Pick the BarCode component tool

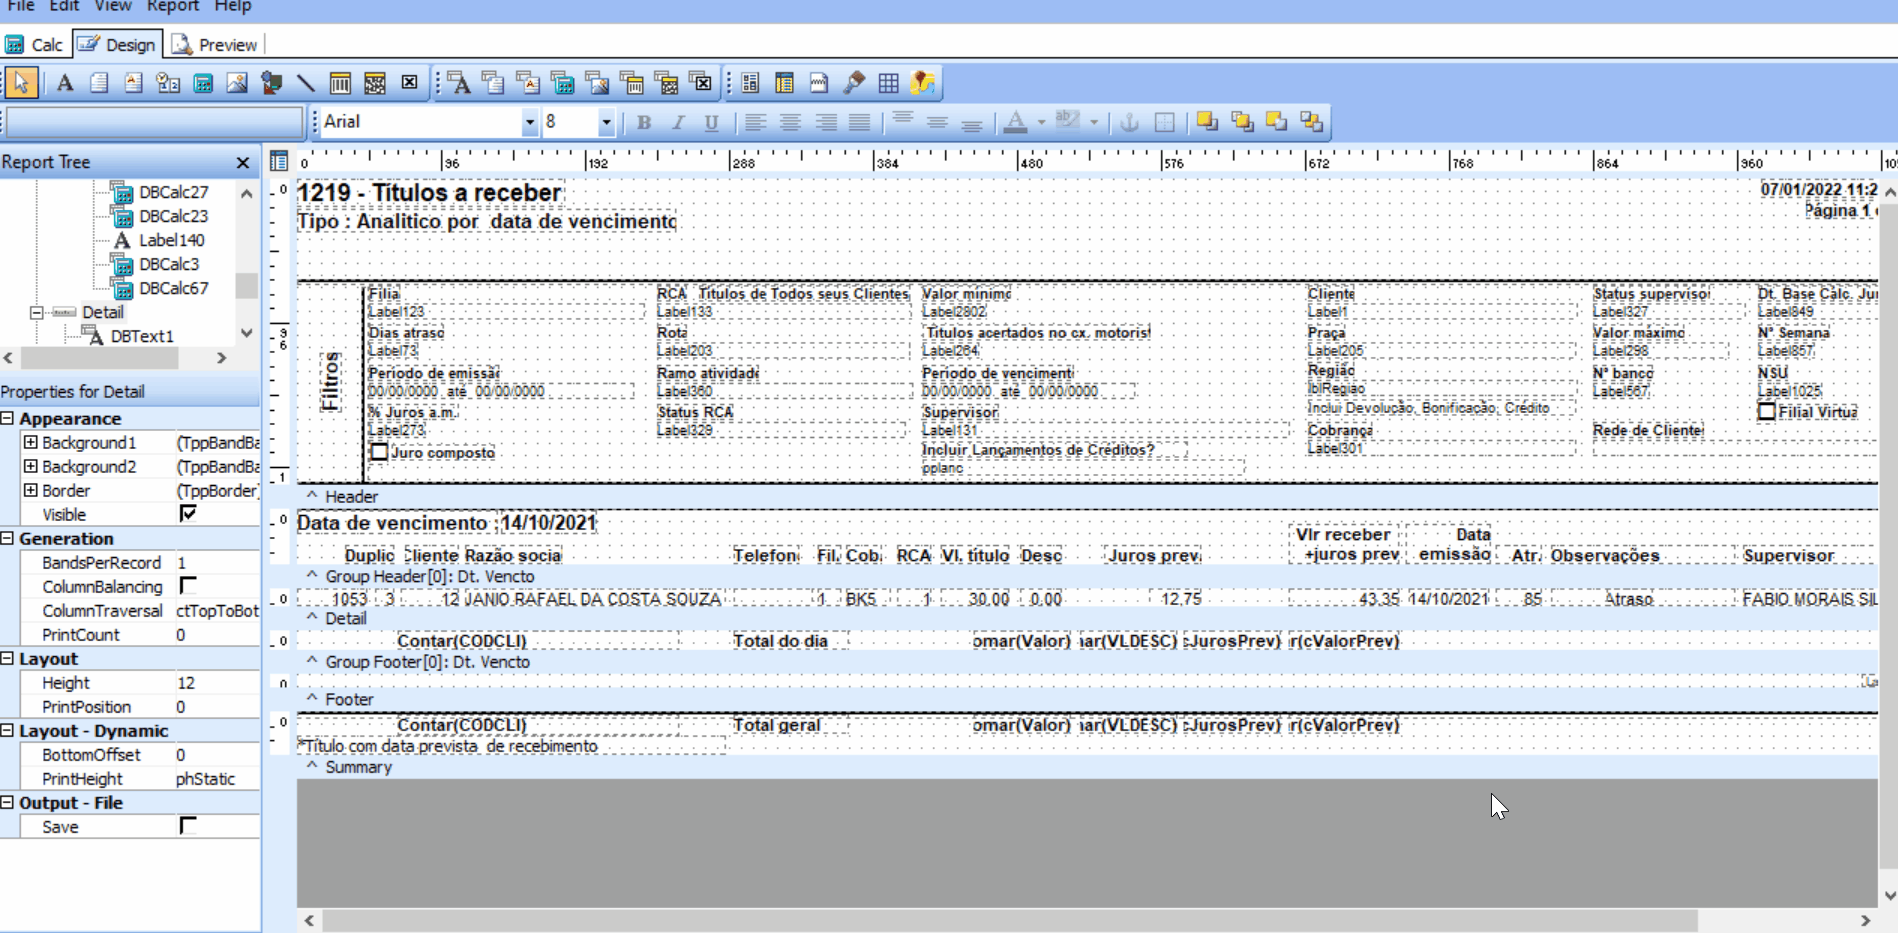click(x=340, y=83)
